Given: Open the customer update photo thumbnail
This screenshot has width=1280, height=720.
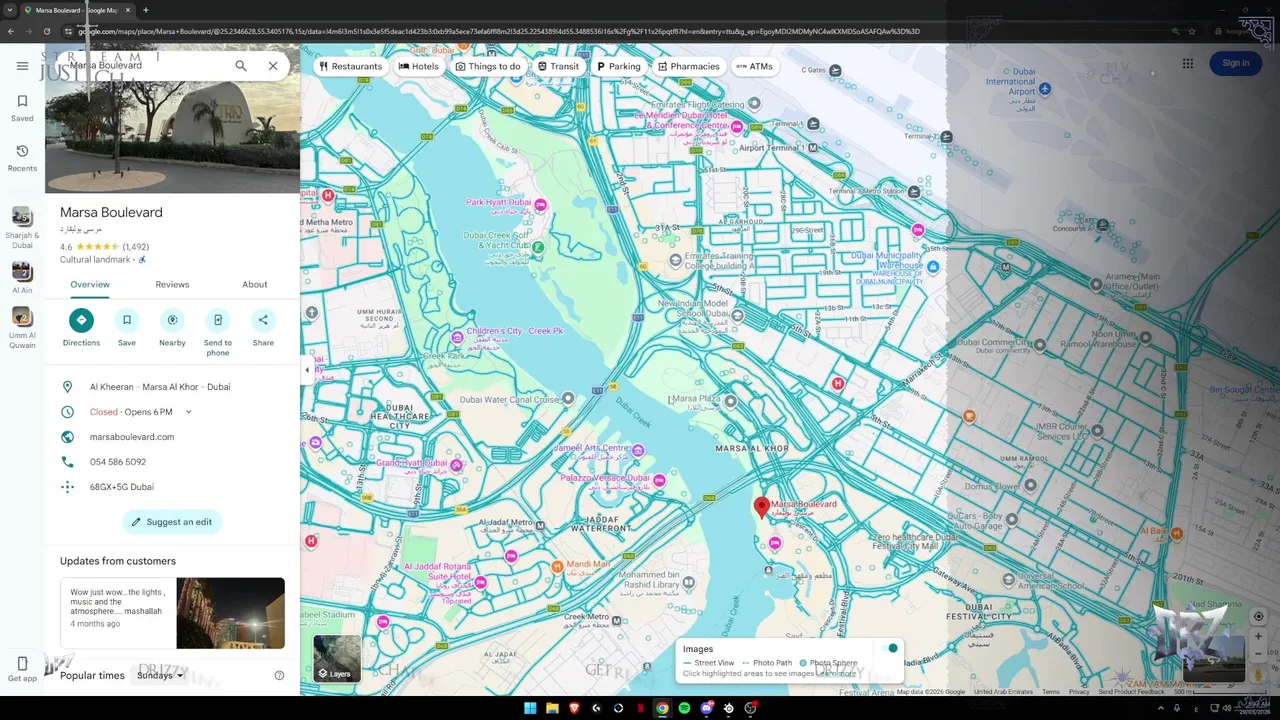Looking at the screenshot, I should [x=231, y=613].
